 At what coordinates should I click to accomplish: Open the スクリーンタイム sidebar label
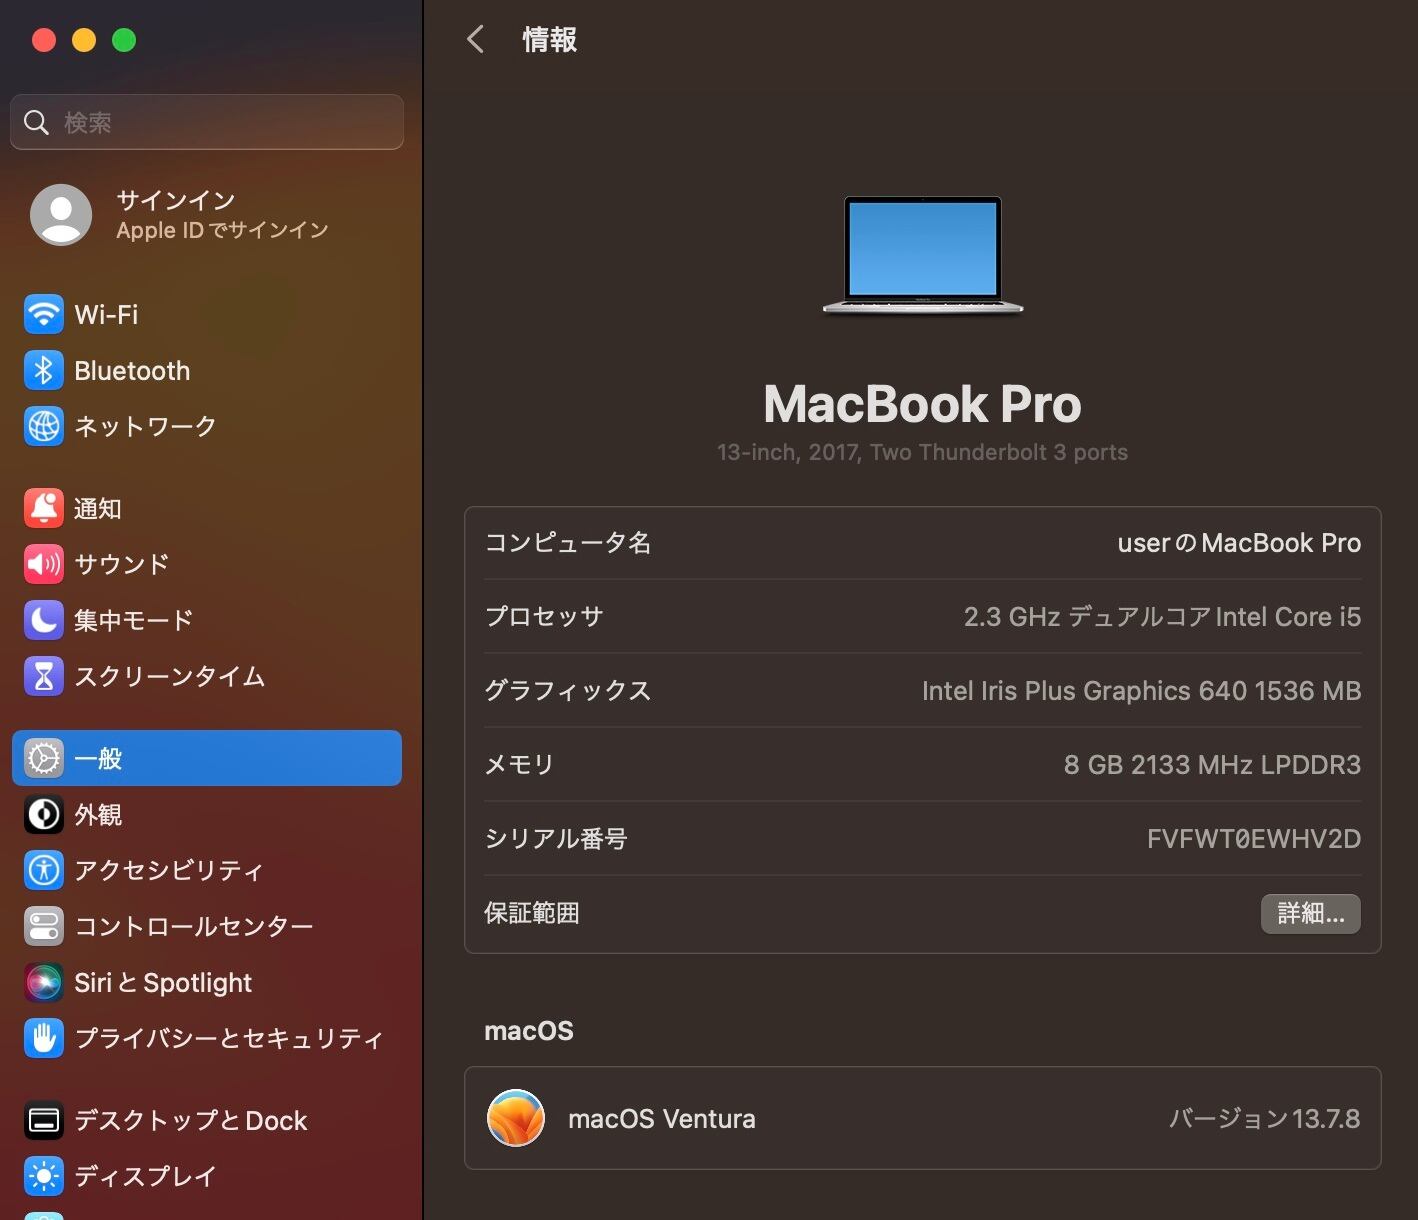(170, 676)
